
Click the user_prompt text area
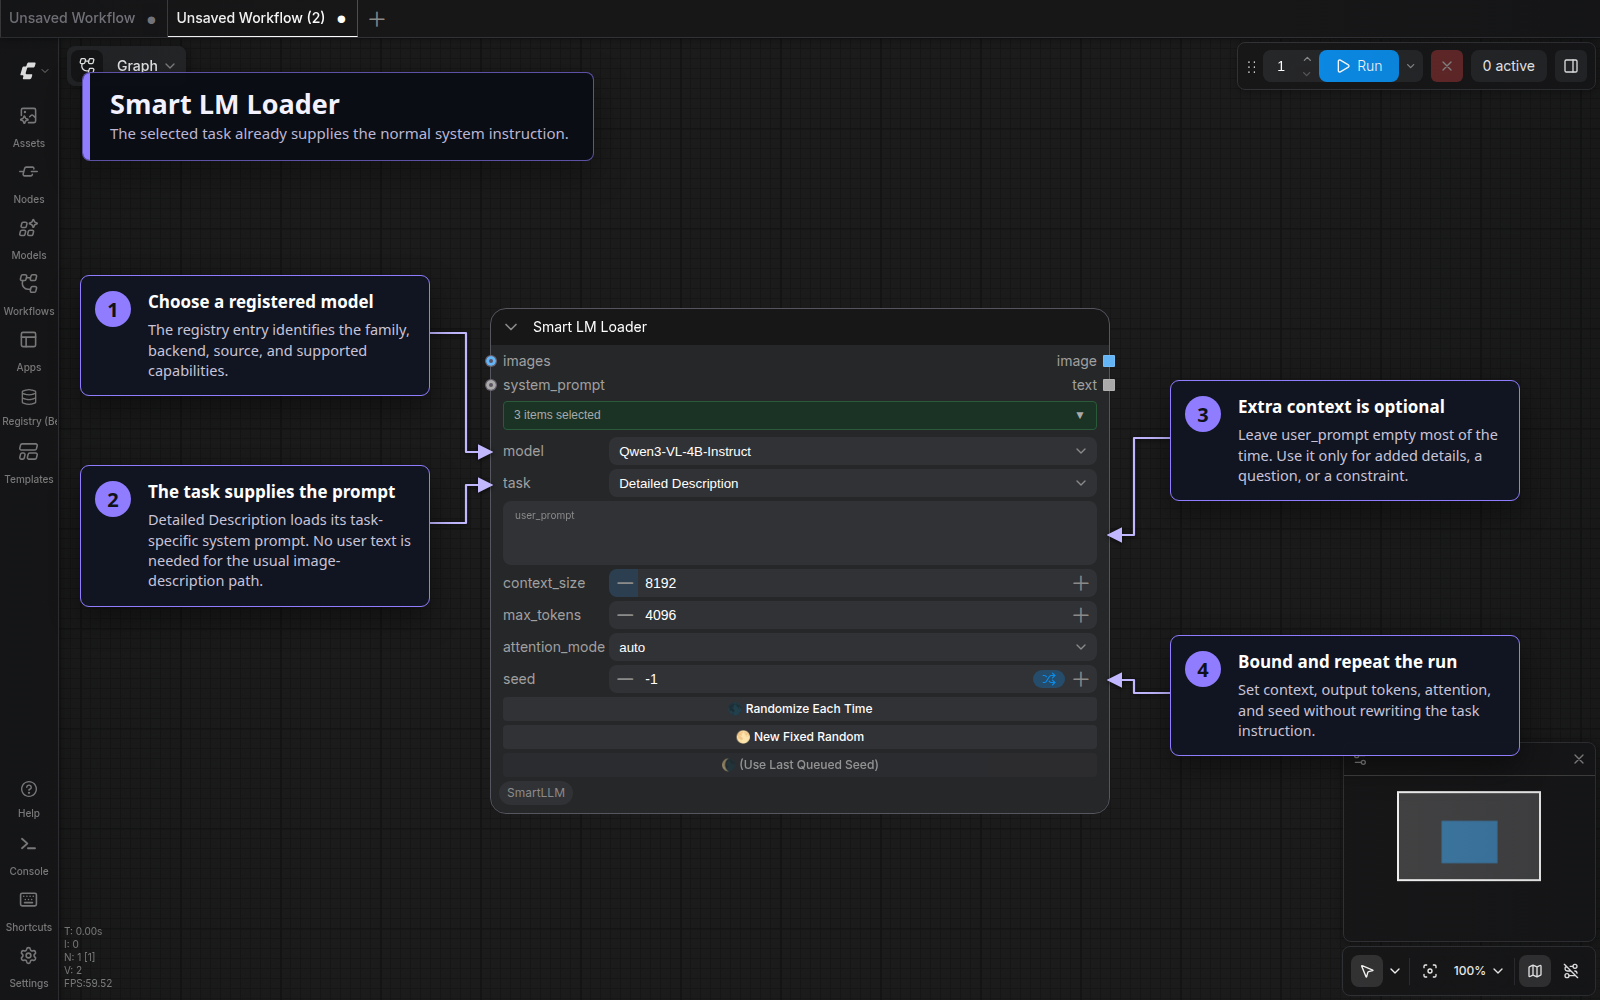point(800,533)
